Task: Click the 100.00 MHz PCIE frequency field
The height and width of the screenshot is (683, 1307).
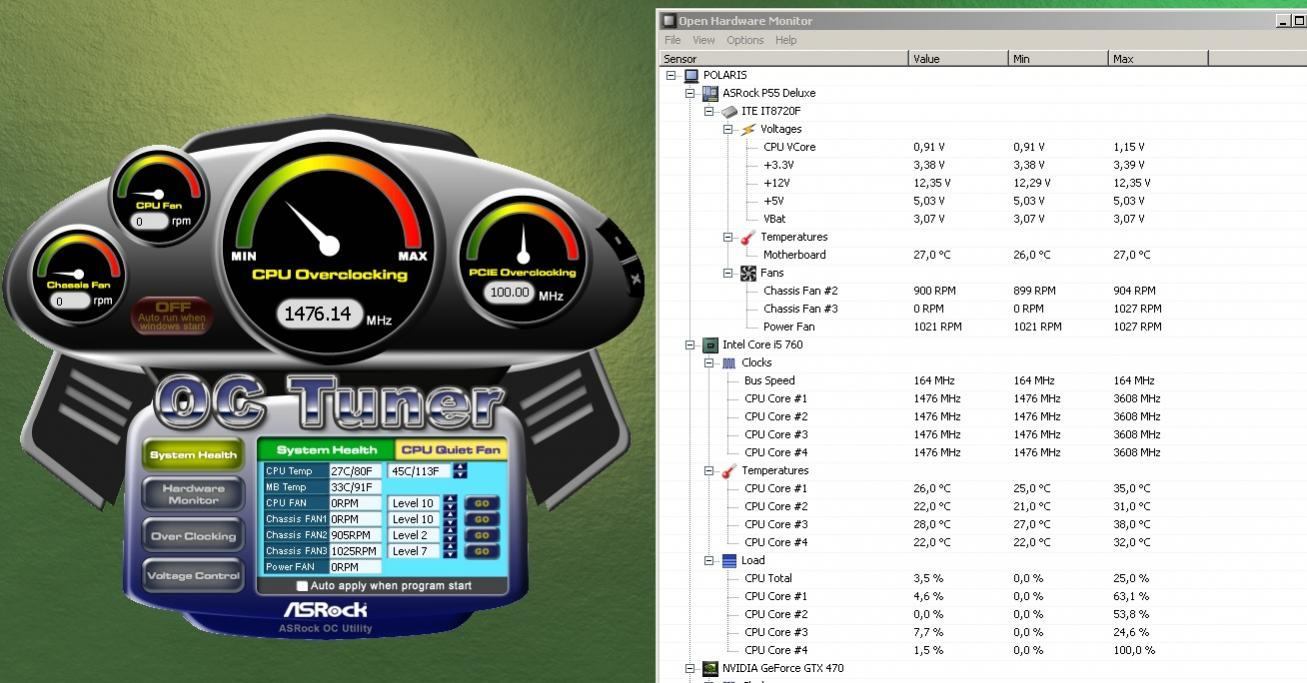Action: [x=509, y=294]
